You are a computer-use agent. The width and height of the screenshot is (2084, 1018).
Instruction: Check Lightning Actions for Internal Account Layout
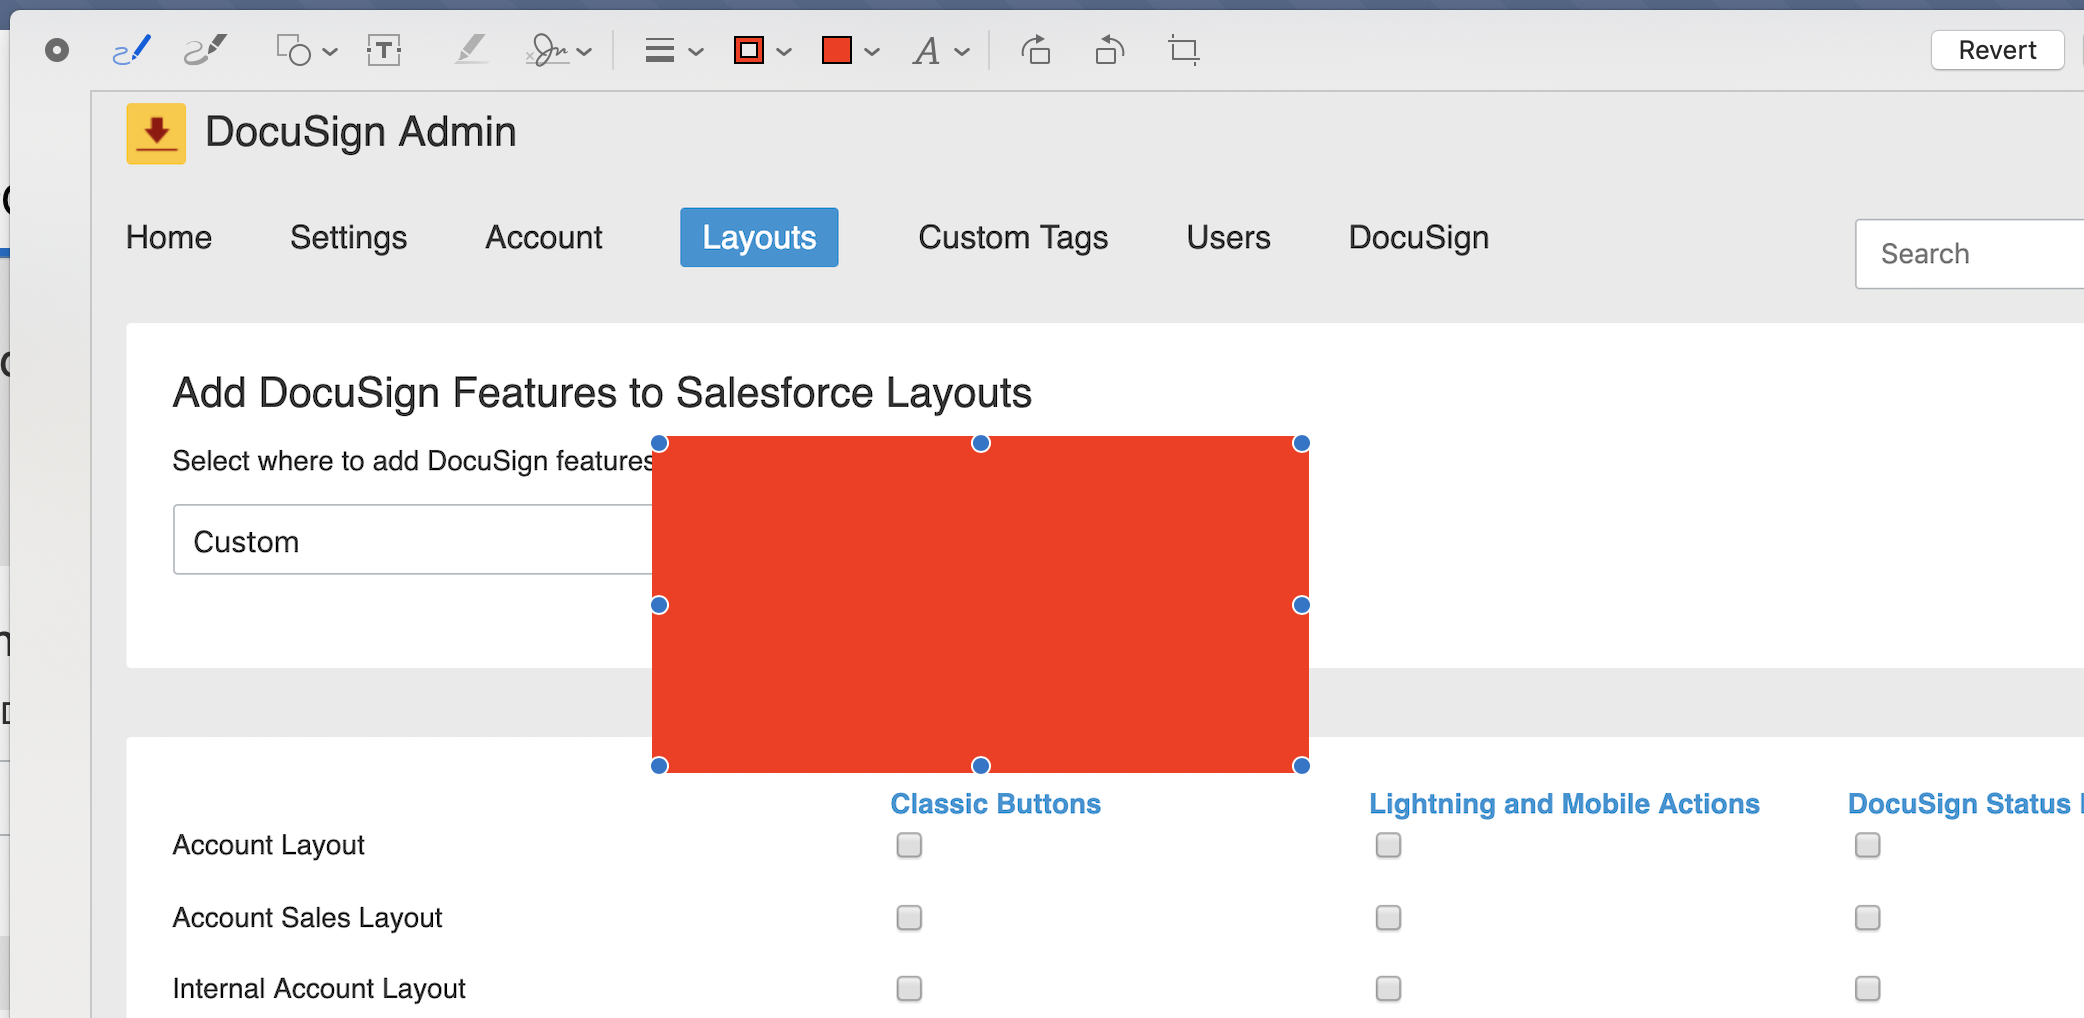tap(1388, 988)
